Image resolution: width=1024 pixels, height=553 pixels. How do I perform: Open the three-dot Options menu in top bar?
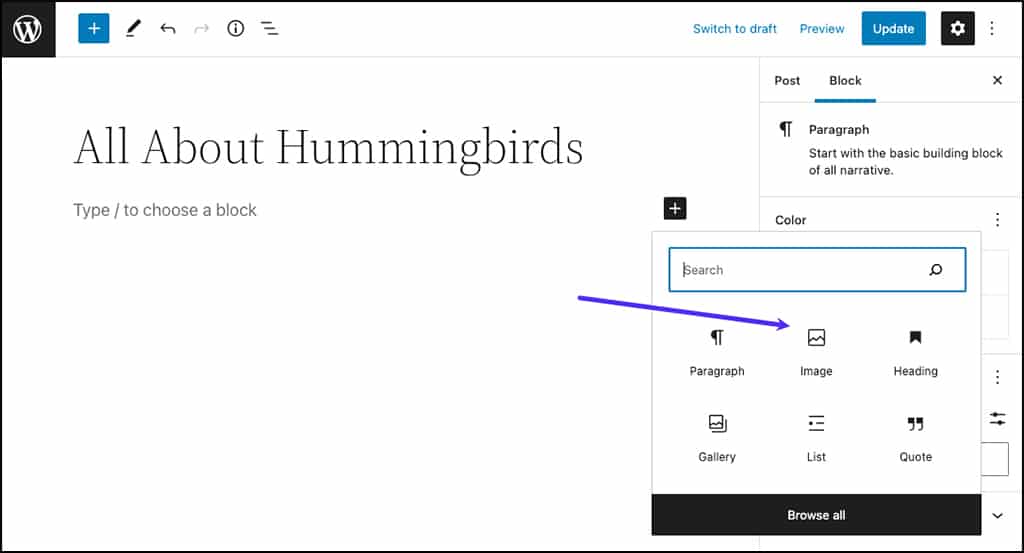coord(992,29)
